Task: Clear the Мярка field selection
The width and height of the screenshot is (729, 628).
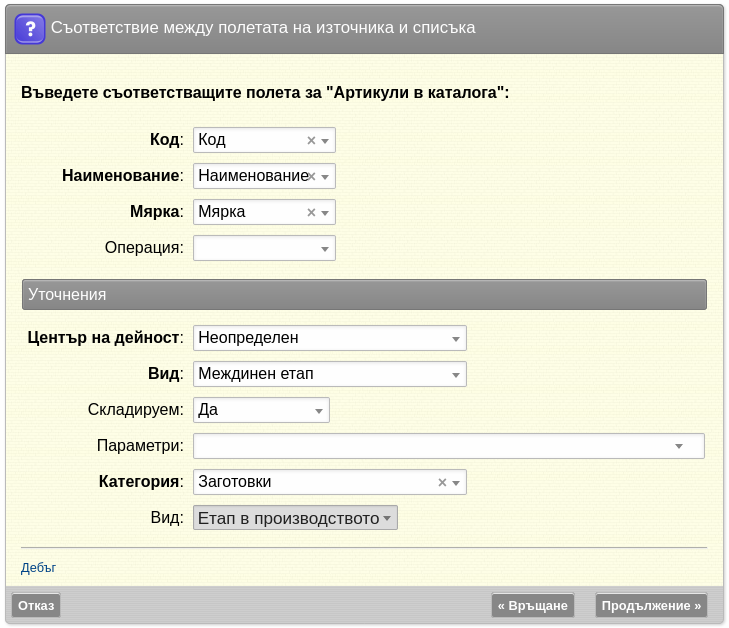Action: [311, 212]
